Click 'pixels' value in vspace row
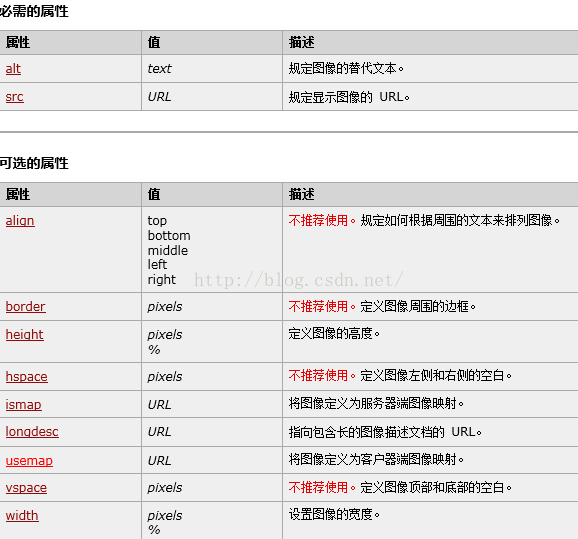 point(165,488)
